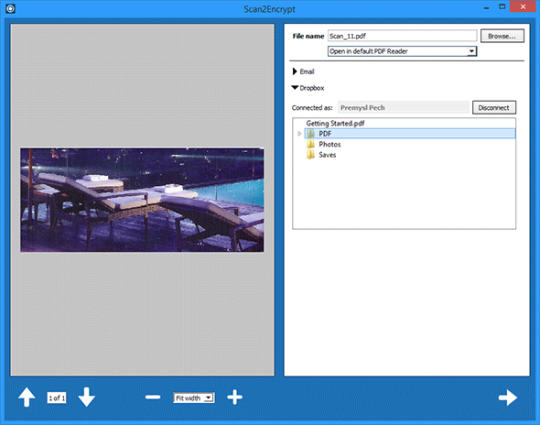
Task: Select the Photos folder
Action: point(324,144)
